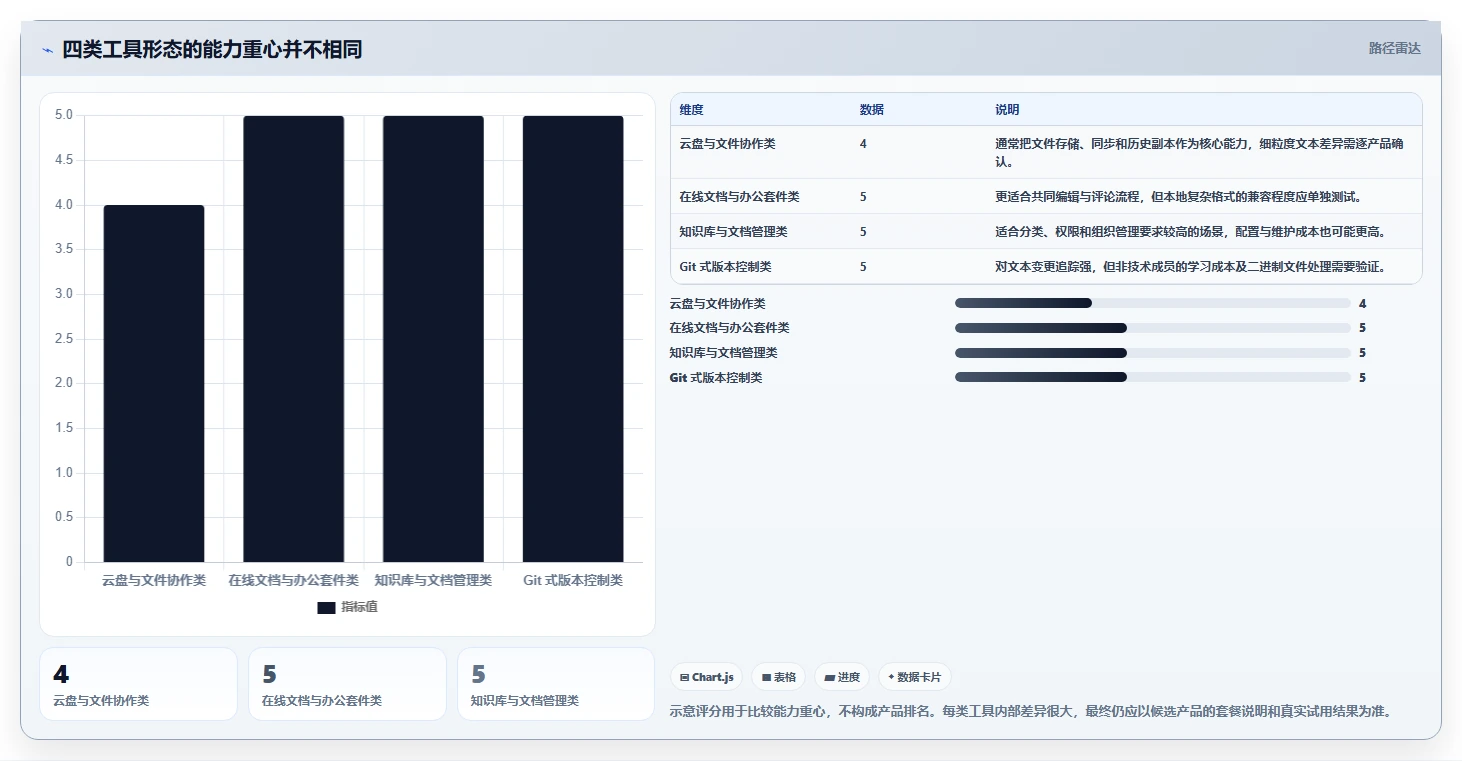Click the 云盘与文件协作类 progress bar

click(1153, 303)
